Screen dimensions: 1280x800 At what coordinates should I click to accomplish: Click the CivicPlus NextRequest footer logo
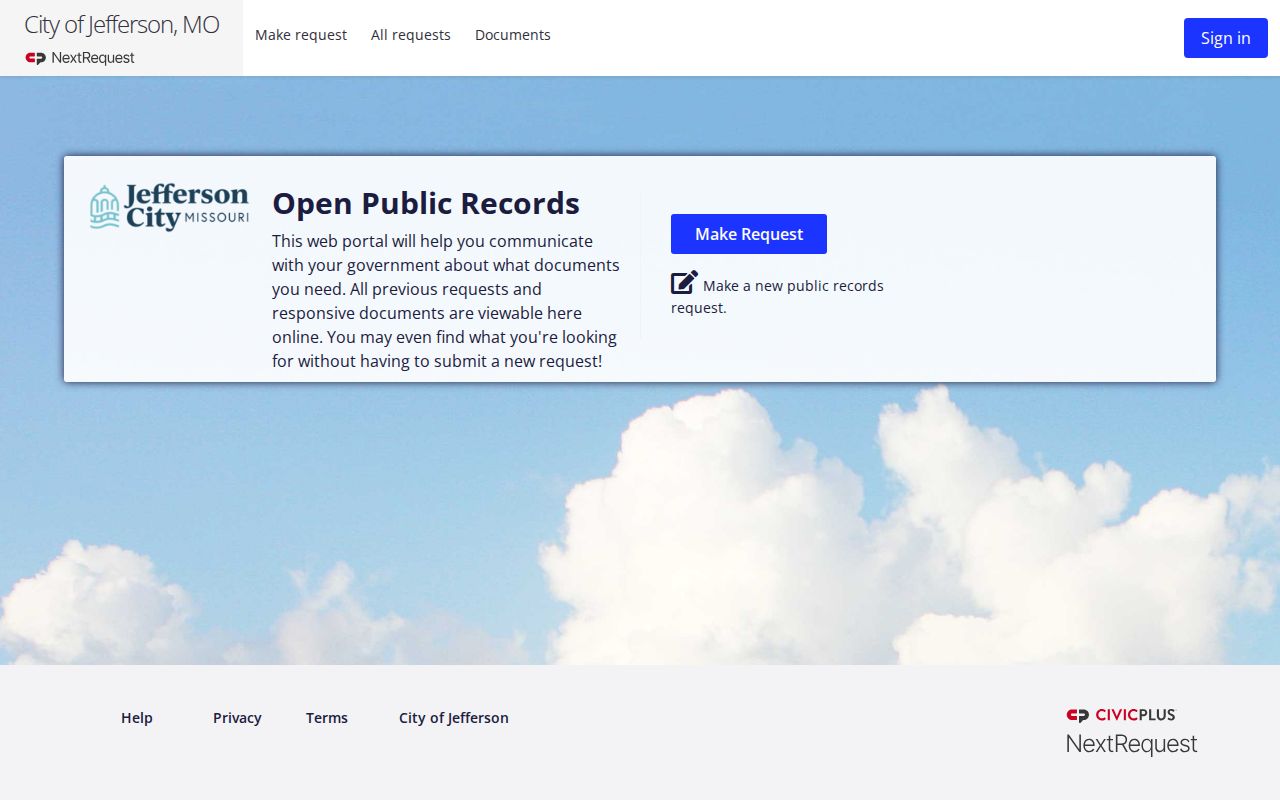[1131, 731]
